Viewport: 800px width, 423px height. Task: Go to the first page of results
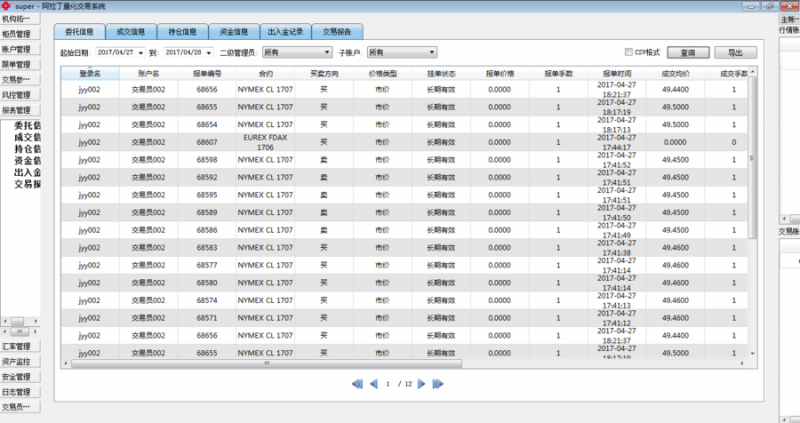click(357, 384)
